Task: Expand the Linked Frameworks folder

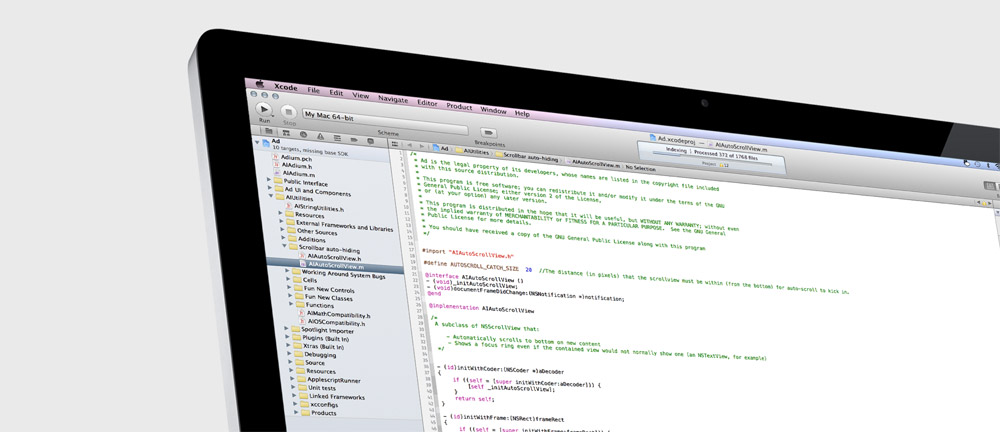Action: pos(295,395)
